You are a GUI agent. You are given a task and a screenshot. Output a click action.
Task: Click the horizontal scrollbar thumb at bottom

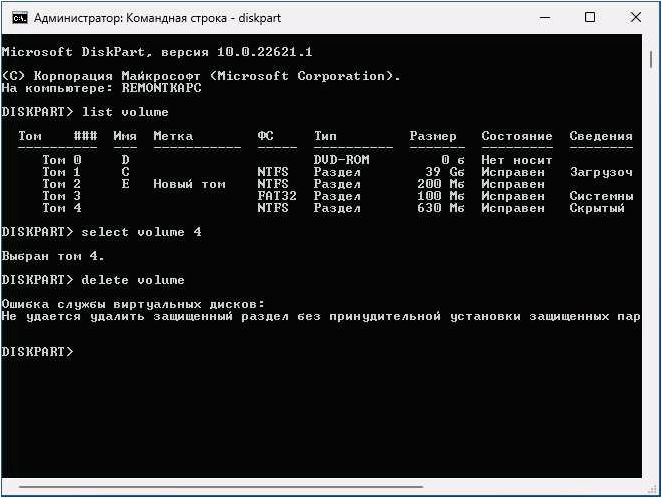point(220,487)
